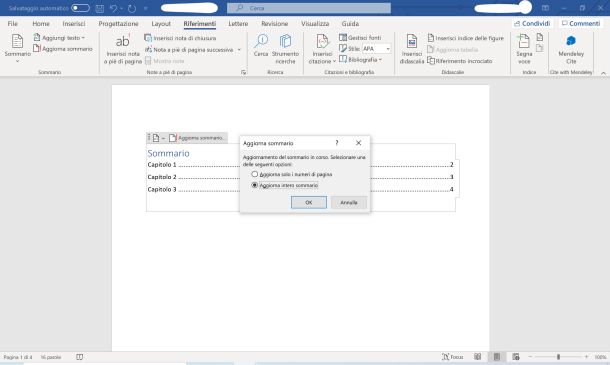This screenshot has height=365, width=610.
Task: Toggle Salvataggio automatico switch
Action: click(80, 8)
